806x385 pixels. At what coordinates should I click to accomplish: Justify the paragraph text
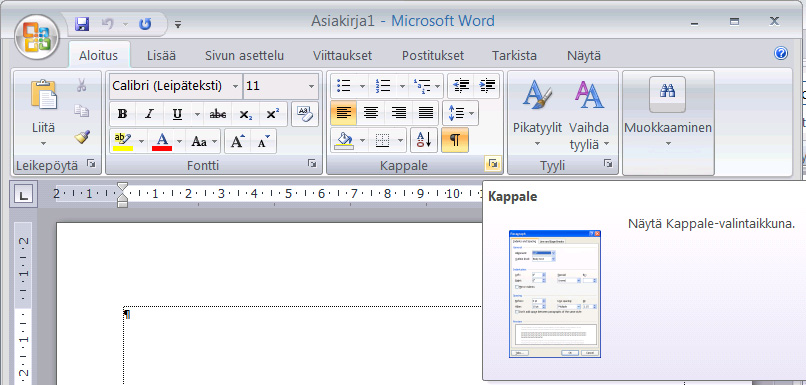425,113
